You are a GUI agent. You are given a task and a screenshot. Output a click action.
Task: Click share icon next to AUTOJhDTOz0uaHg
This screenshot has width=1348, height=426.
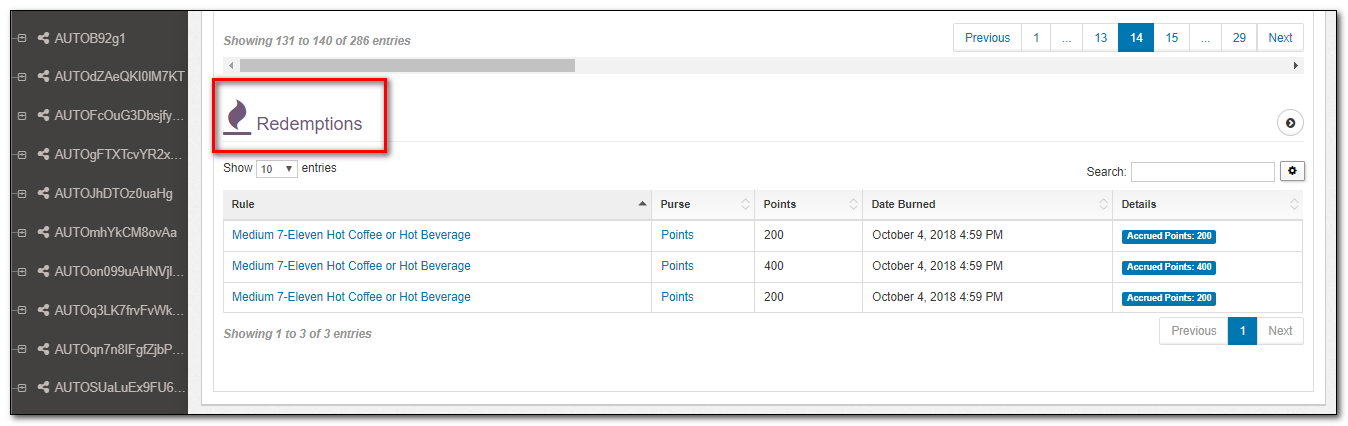point(44,194)
